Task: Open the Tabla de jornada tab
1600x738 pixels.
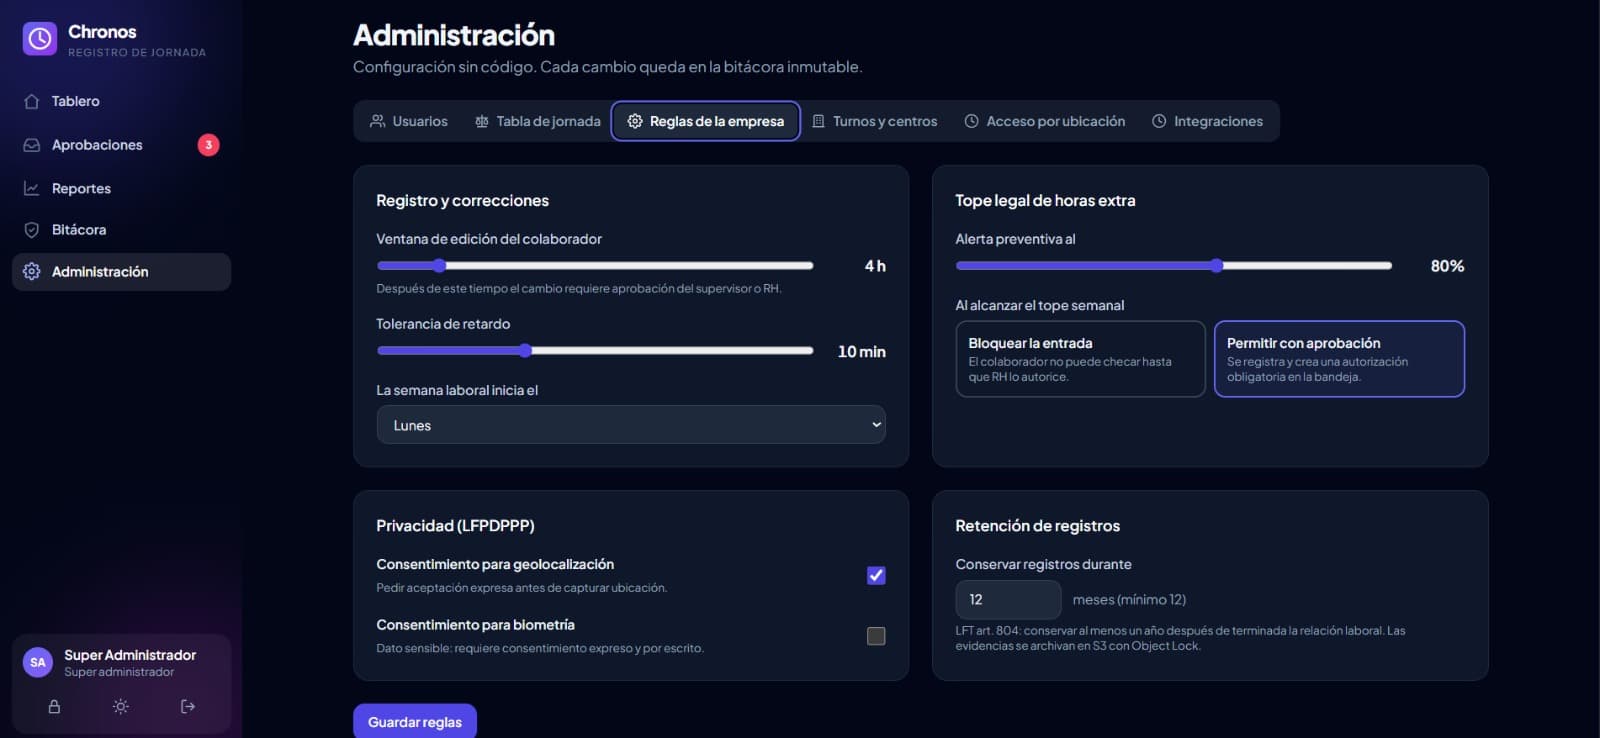Action: pos(538,121)
